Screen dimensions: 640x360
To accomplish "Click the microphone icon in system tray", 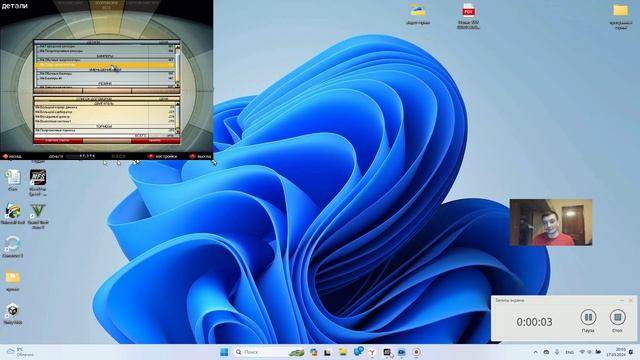I will click(557, 352).
